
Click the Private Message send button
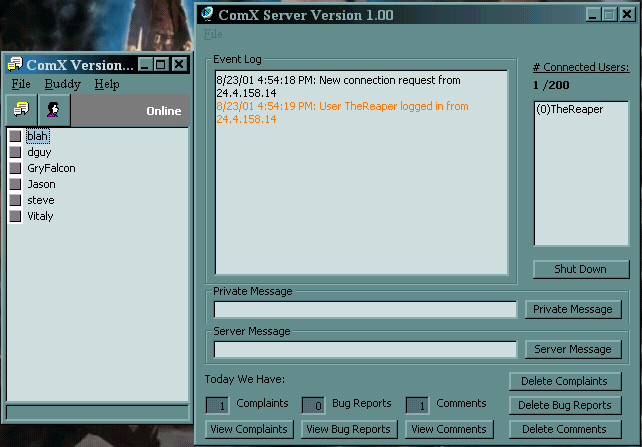coord(572,309)
